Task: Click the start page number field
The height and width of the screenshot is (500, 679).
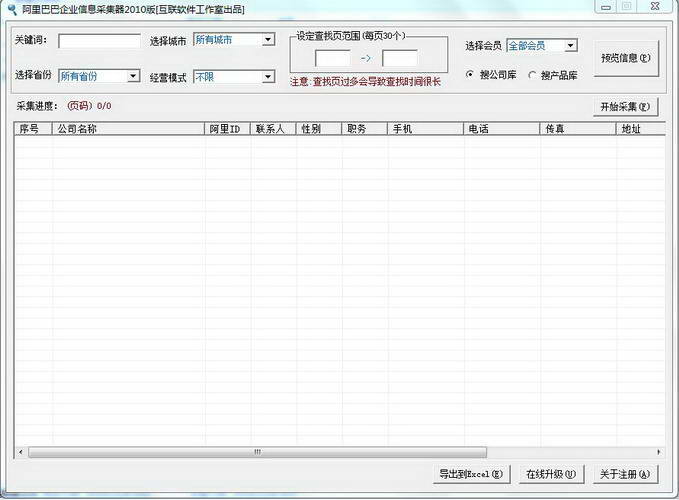Action: [333, 58]
